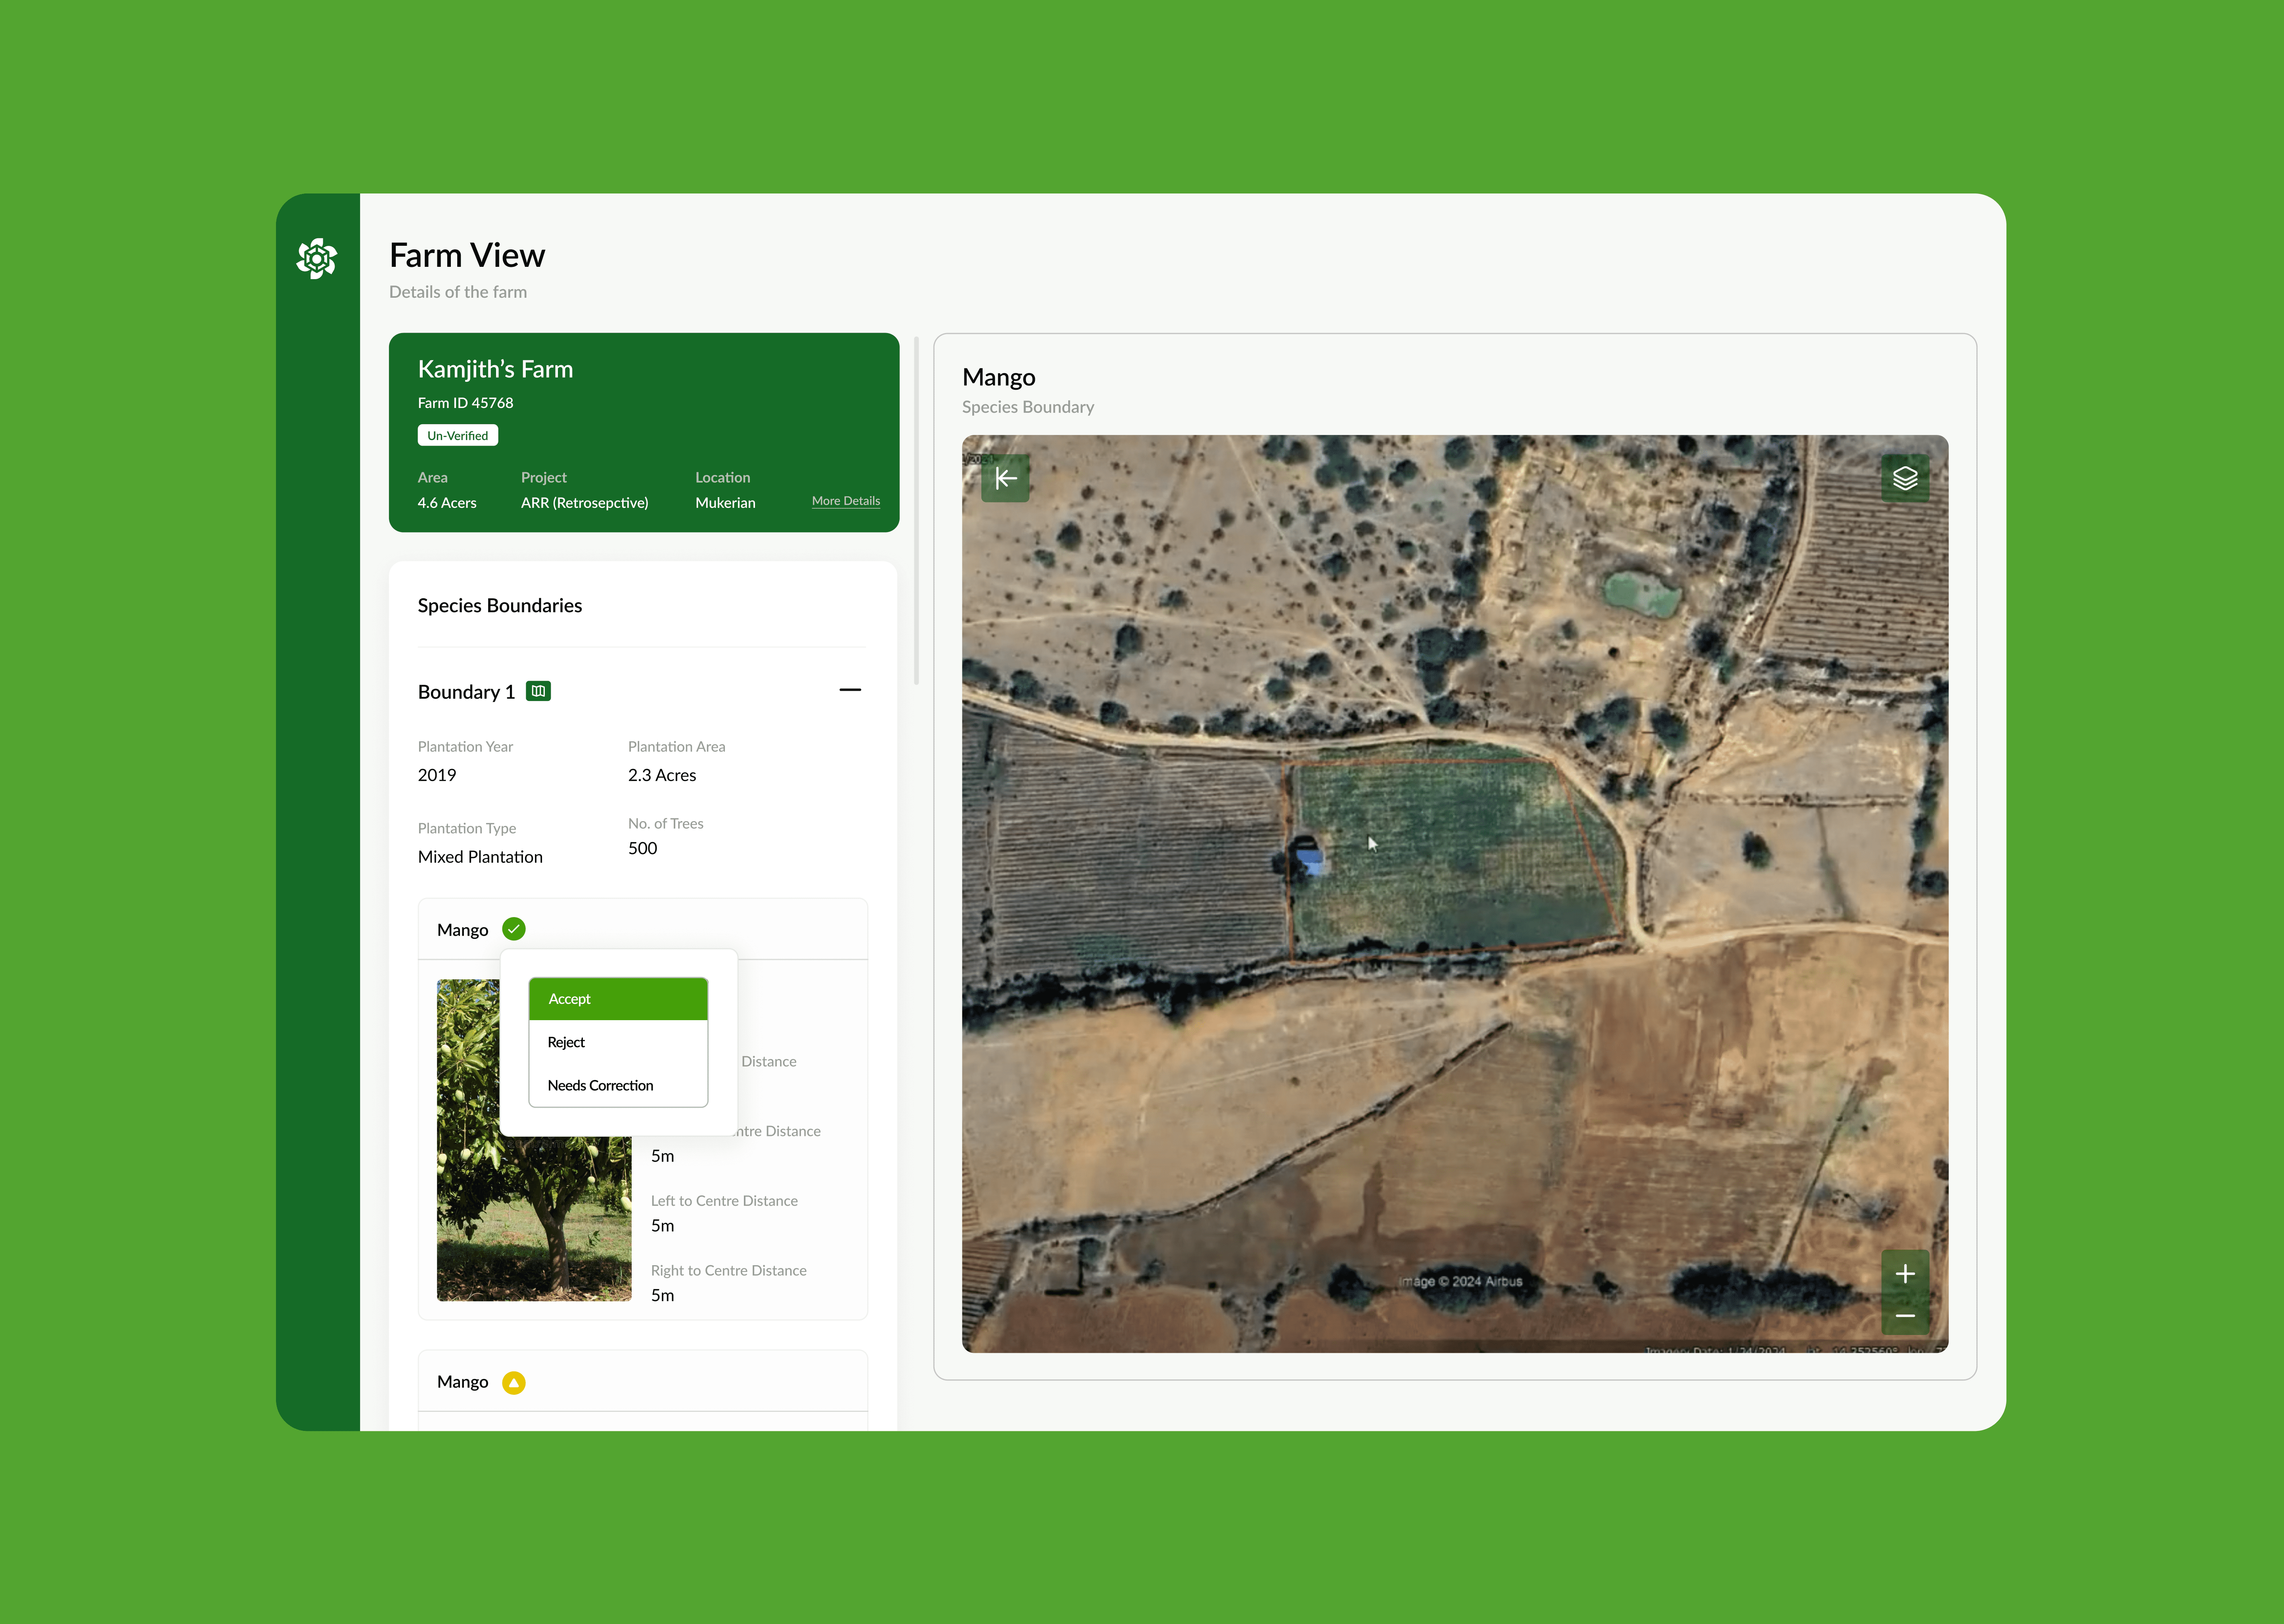The image size is (2284, 1624).
Task: Click the map icon beside Boundary 1
Action: coord(538,691)
